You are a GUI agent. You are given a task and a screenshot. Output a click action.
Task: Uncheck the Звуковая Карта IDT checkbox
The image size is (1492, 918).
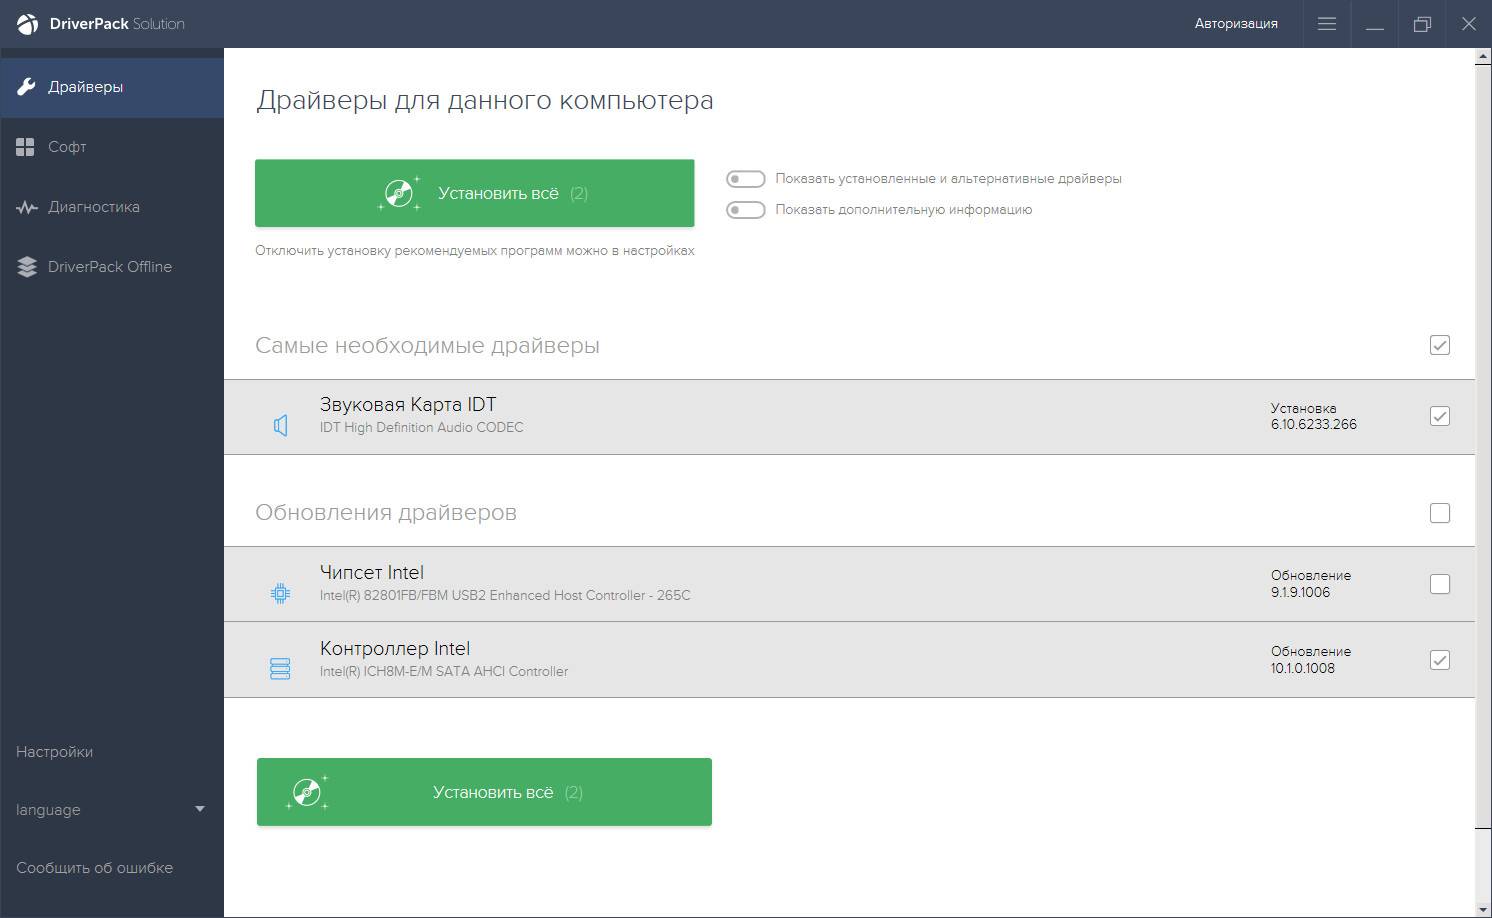[1440, 416]
